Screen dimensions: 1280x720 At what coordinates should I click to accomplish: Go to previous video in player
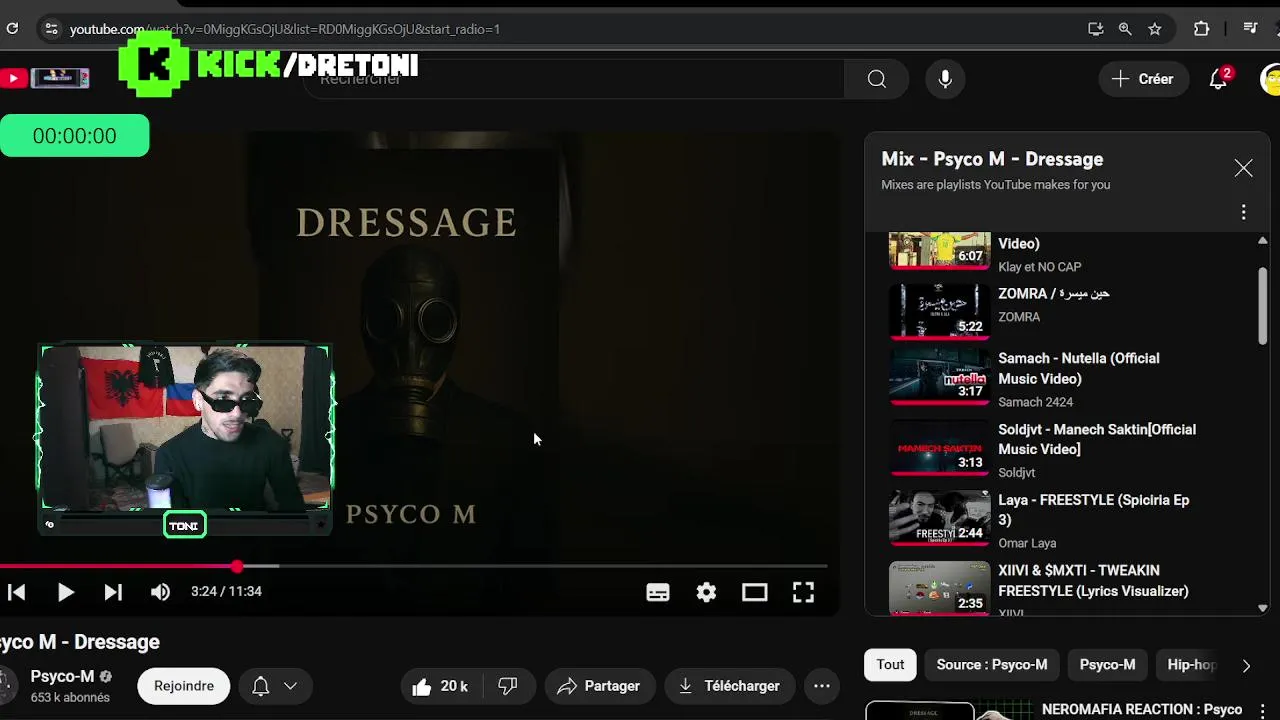click(x=16, y=592)
